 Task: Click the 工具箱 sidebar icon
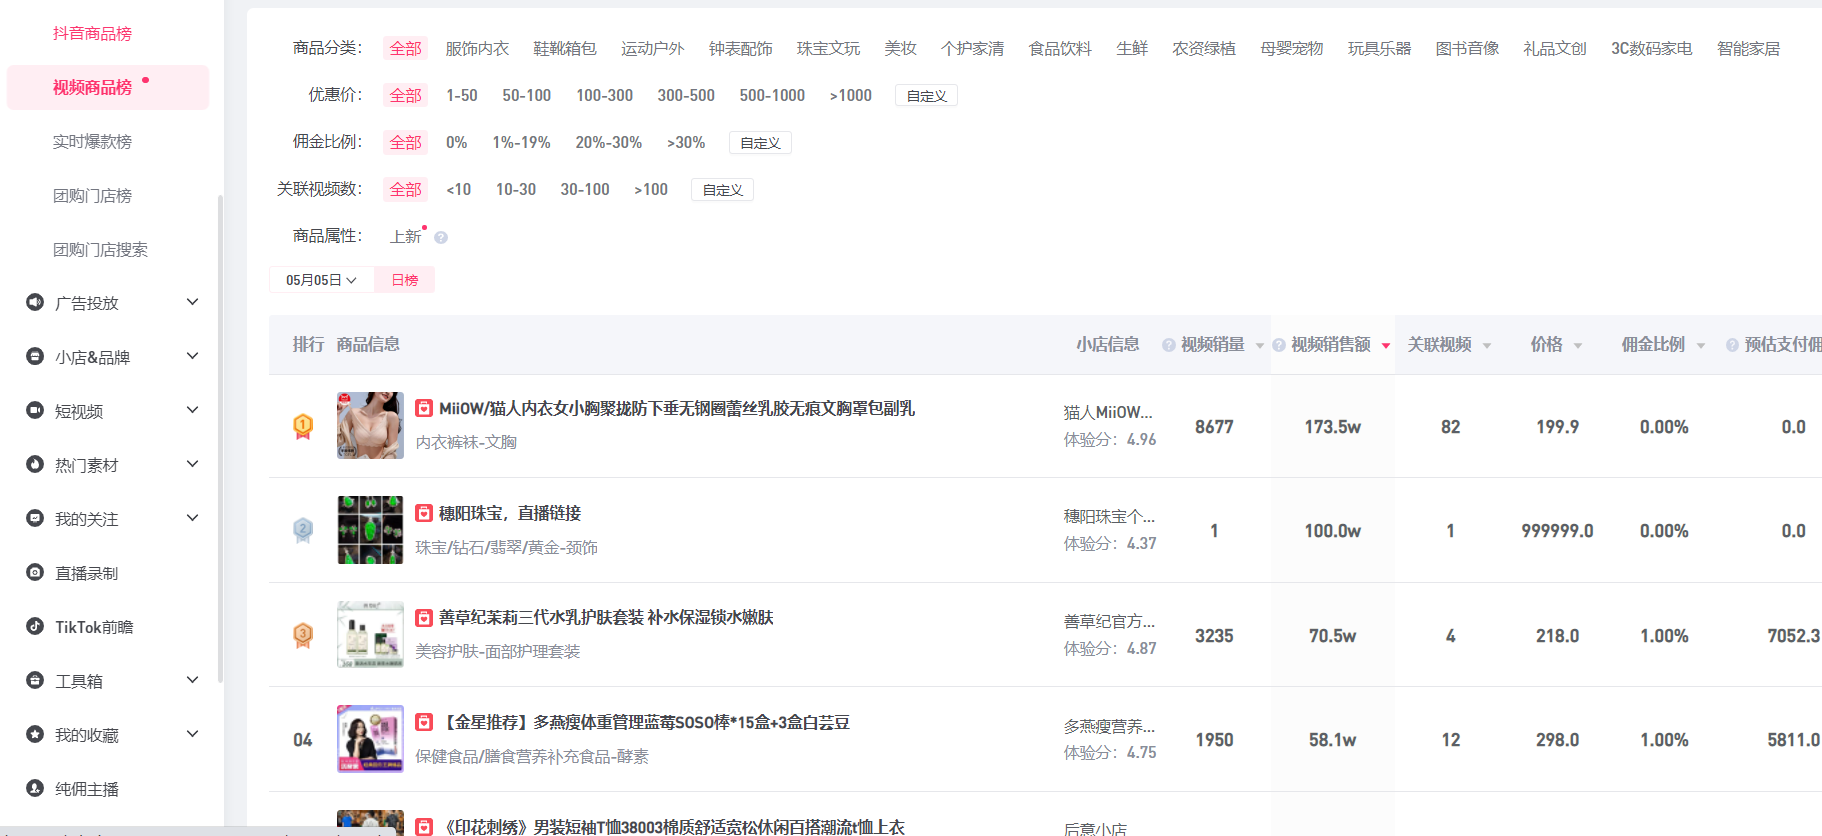35,680
